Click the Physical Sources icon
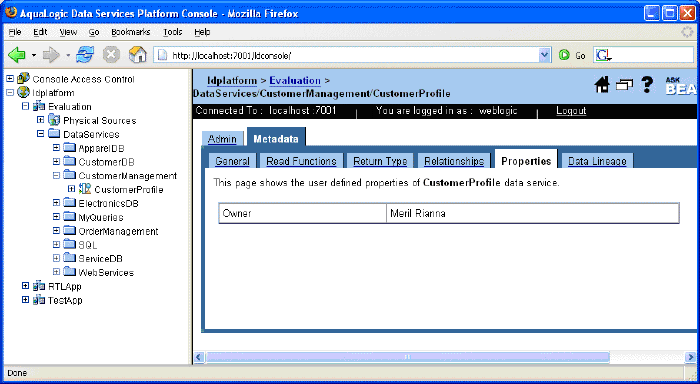Image resolution: width=700 pixels, height=384 pixels. [x=54, y=120]
